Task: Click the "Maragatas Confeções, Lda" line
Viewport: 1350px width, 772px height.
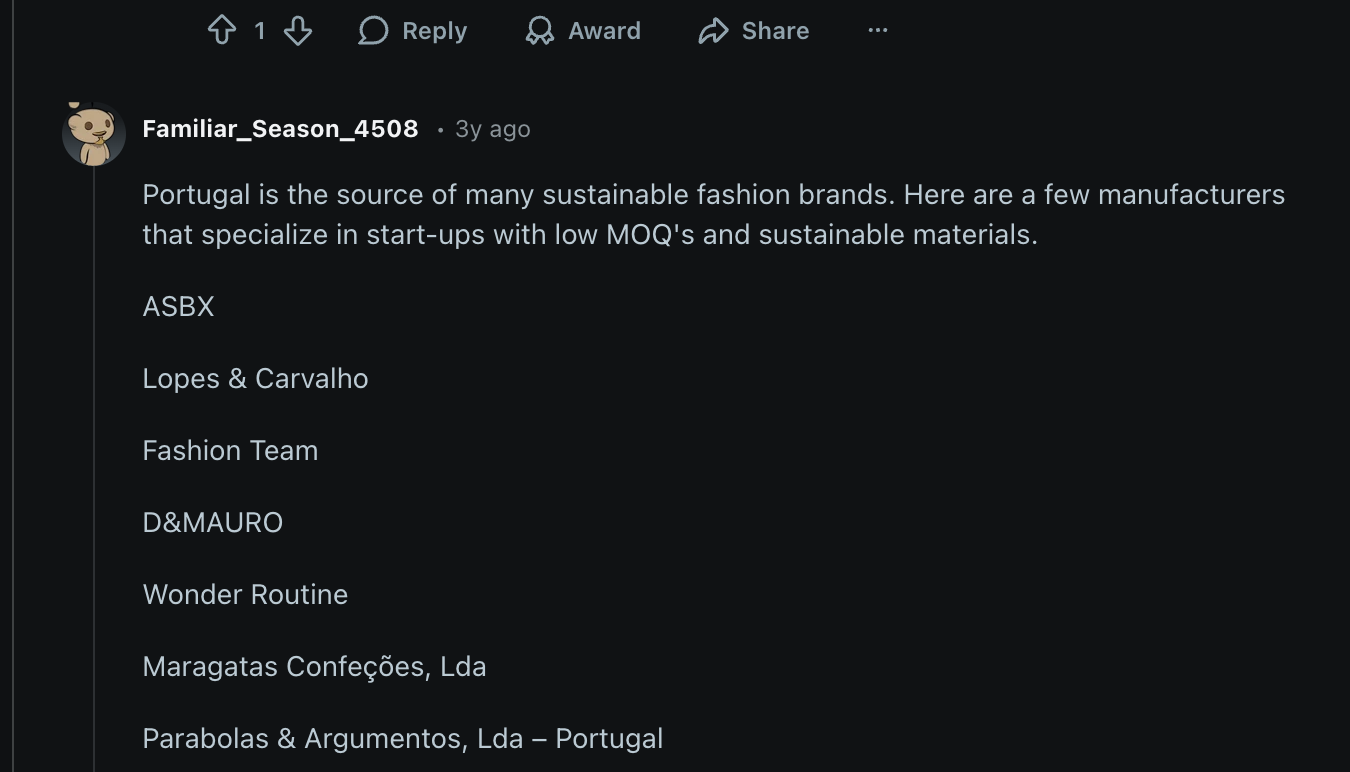Action: point(314,666)
